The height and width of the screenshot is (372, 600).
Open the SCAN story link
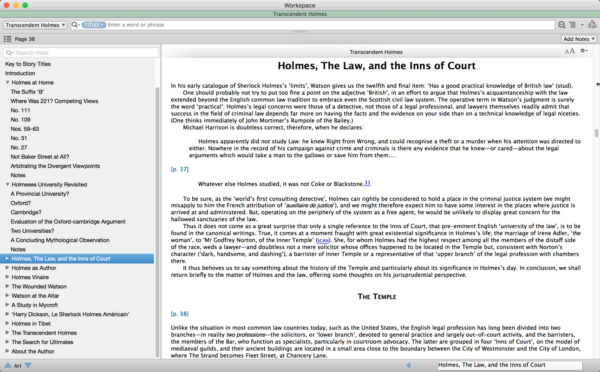pos(323,240)
